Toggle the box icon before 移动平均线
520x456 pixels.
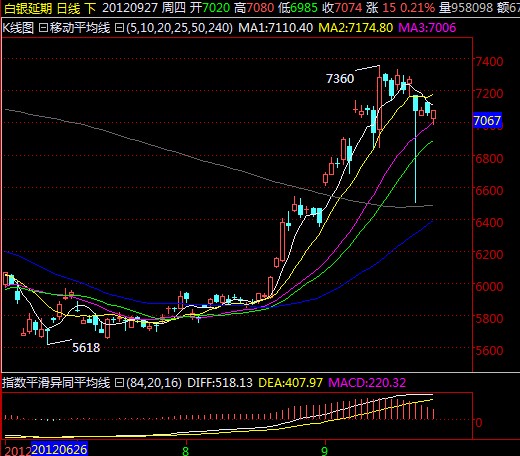(43, 28)
